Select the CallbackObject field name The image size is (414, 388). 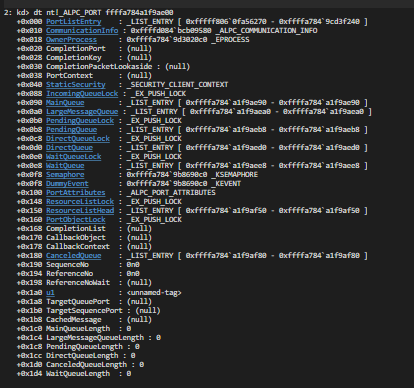[76, 238]
